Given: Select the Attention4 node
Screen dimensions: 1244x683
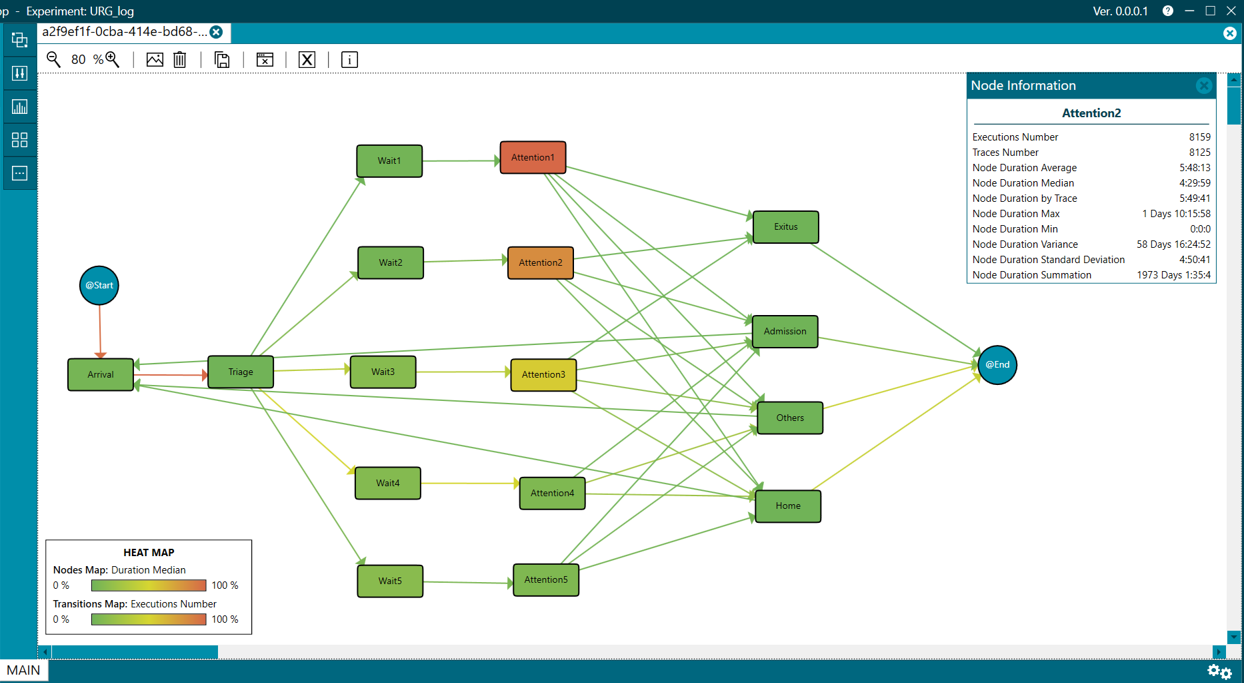Looking at the screenshot, I should [x=552, y=493].
